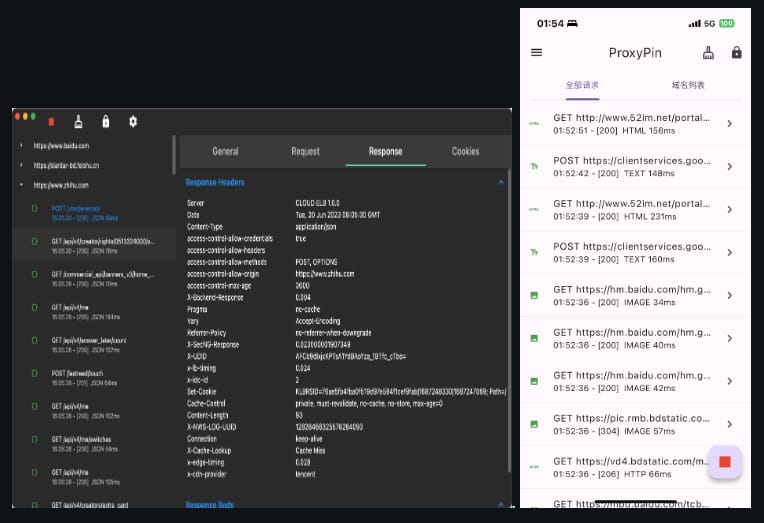This screenshot has height=523, width=764.
Task: Select the Response tab
Action: [x=385, y=152]
